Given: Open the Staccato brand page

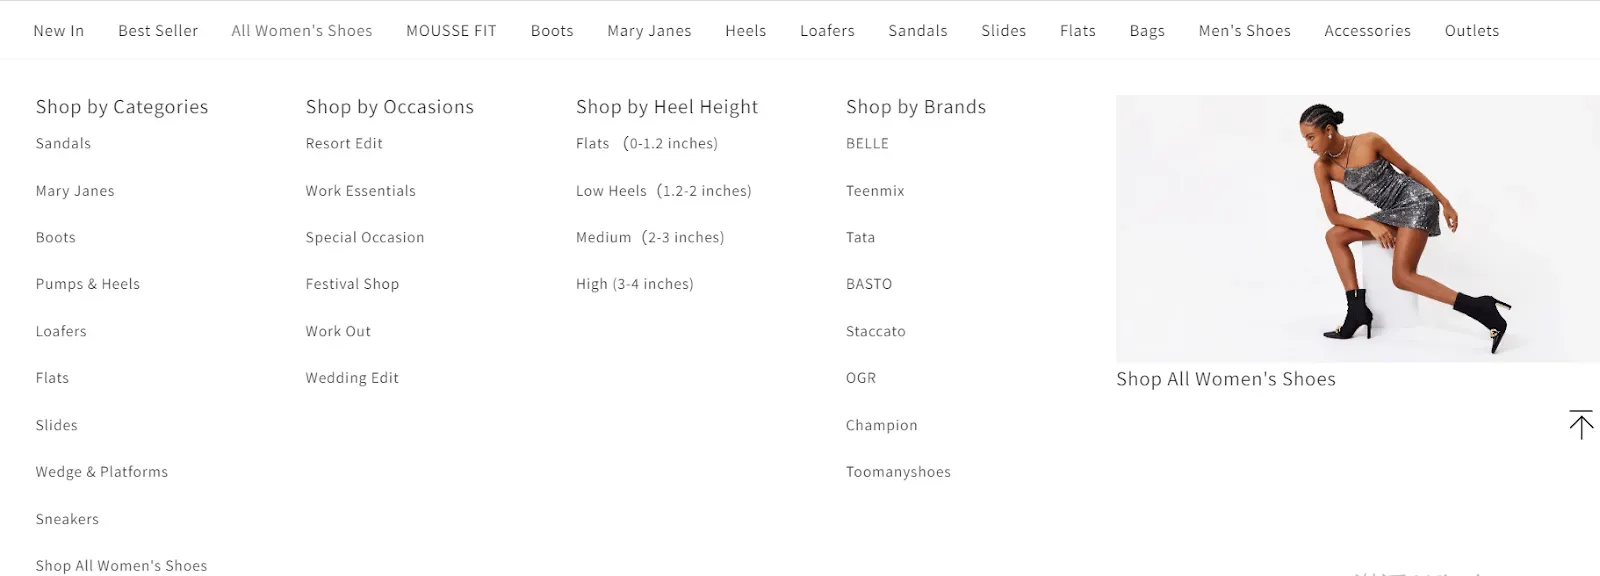Looking at the screenshot, I should tap(875, 331).
